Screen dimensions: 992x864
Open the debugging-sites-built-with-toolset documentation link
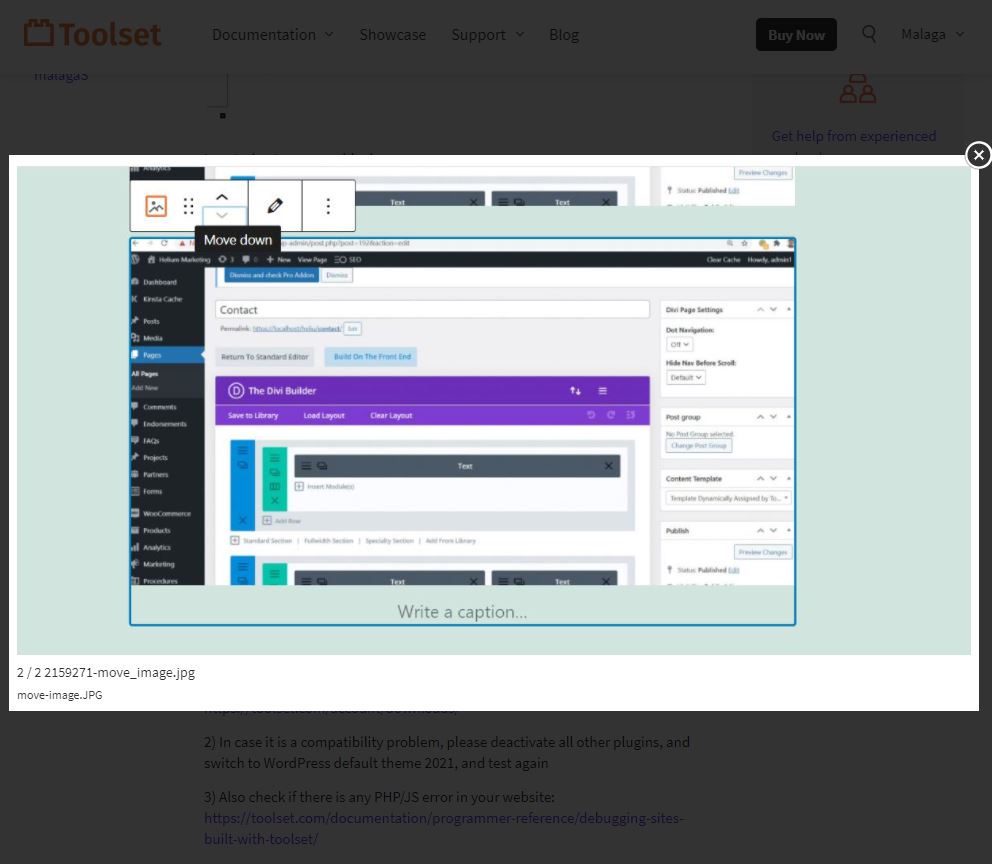[x=443, y=828]
